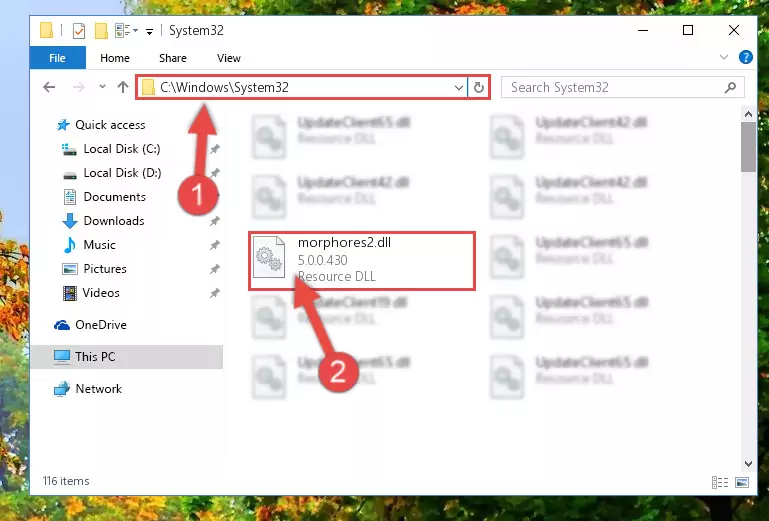769x521 pixels.
Task: Refresh the System32 folder
Action: click(479, 87)
